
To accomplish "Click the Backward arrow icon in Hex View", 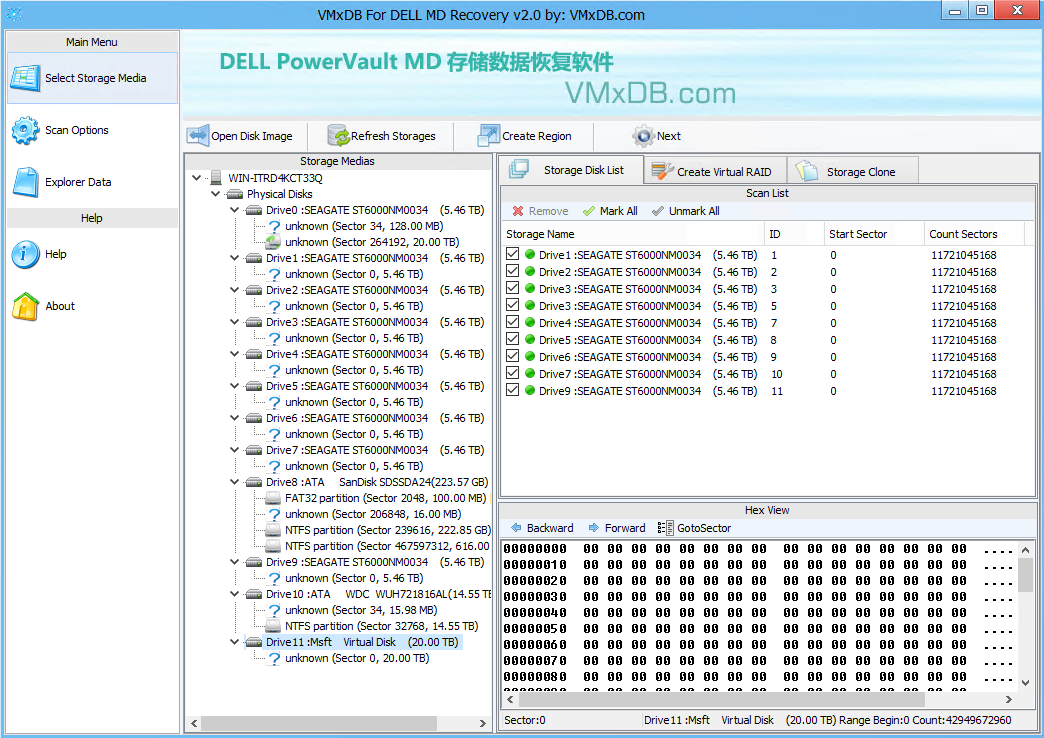I will coord(516,528).
